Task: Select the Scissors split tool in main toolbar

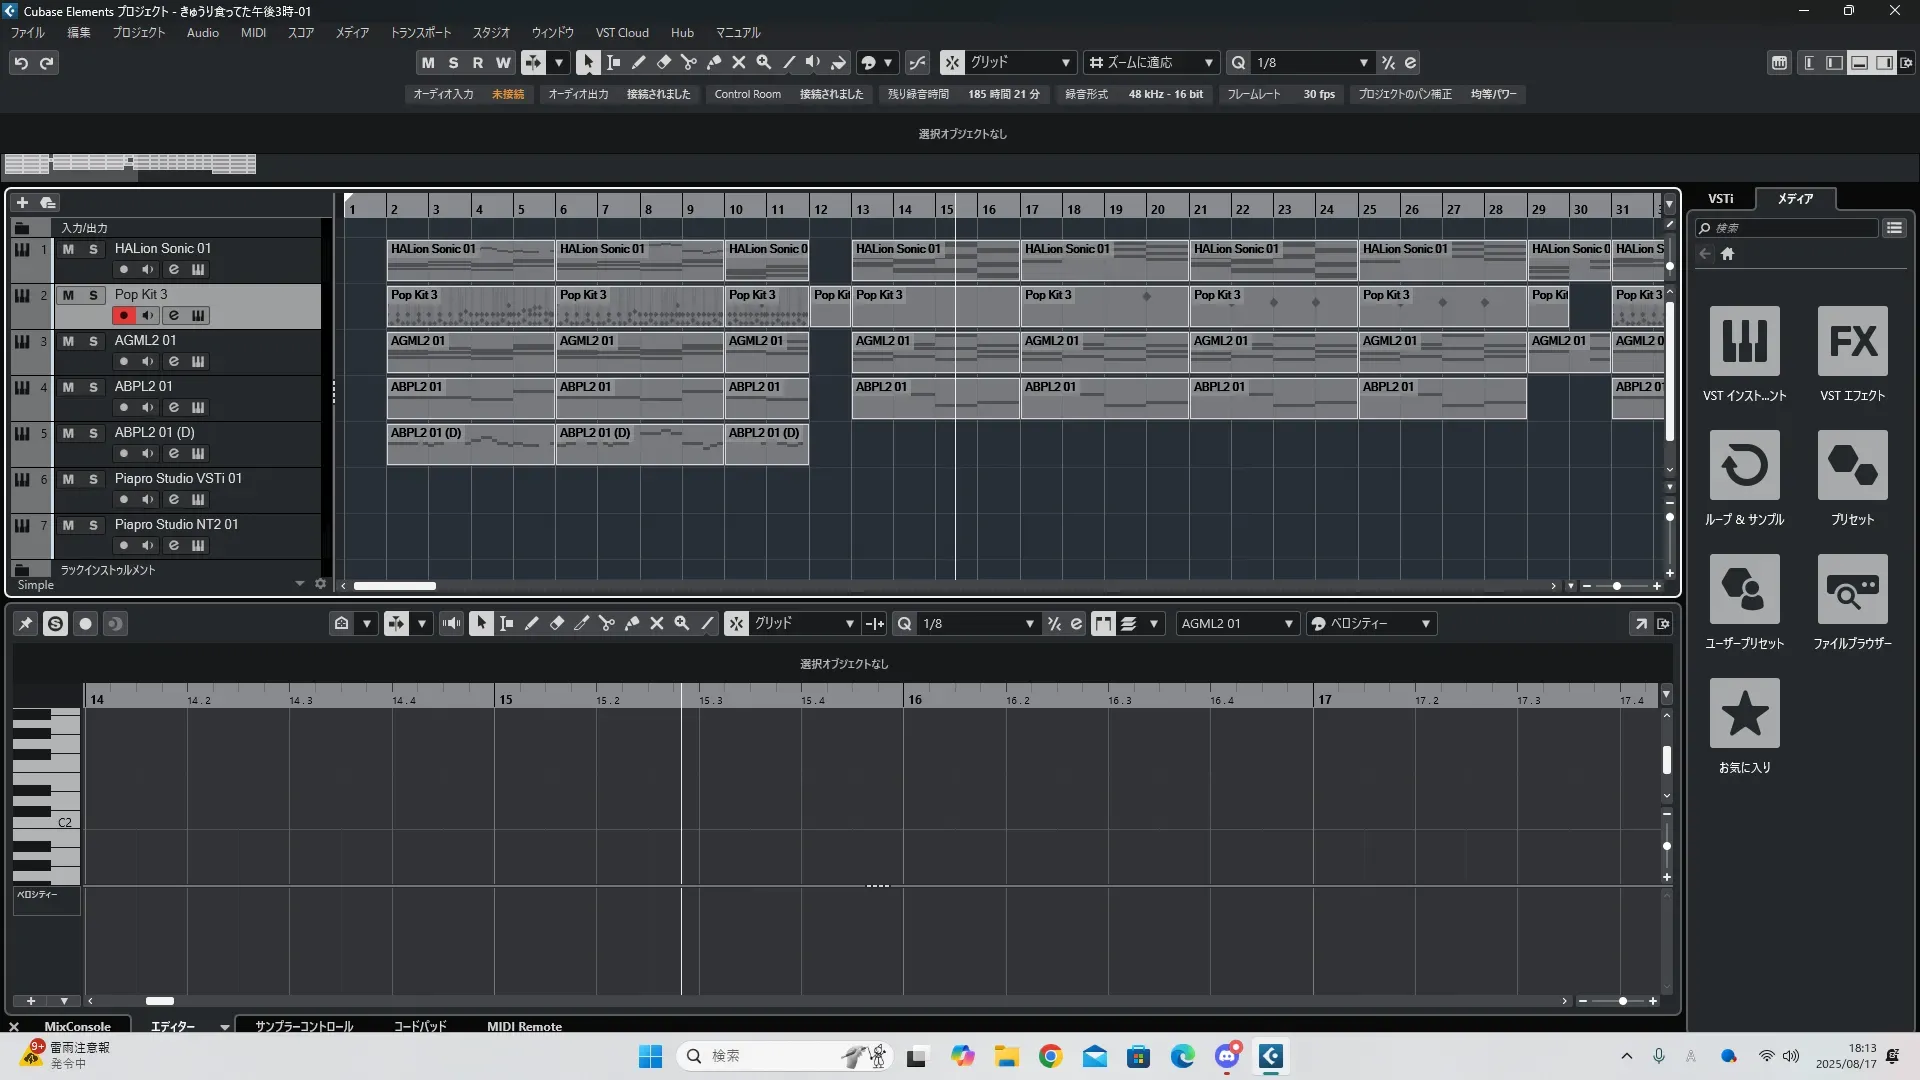Action: pyautogui.click(x=689, y=62)
